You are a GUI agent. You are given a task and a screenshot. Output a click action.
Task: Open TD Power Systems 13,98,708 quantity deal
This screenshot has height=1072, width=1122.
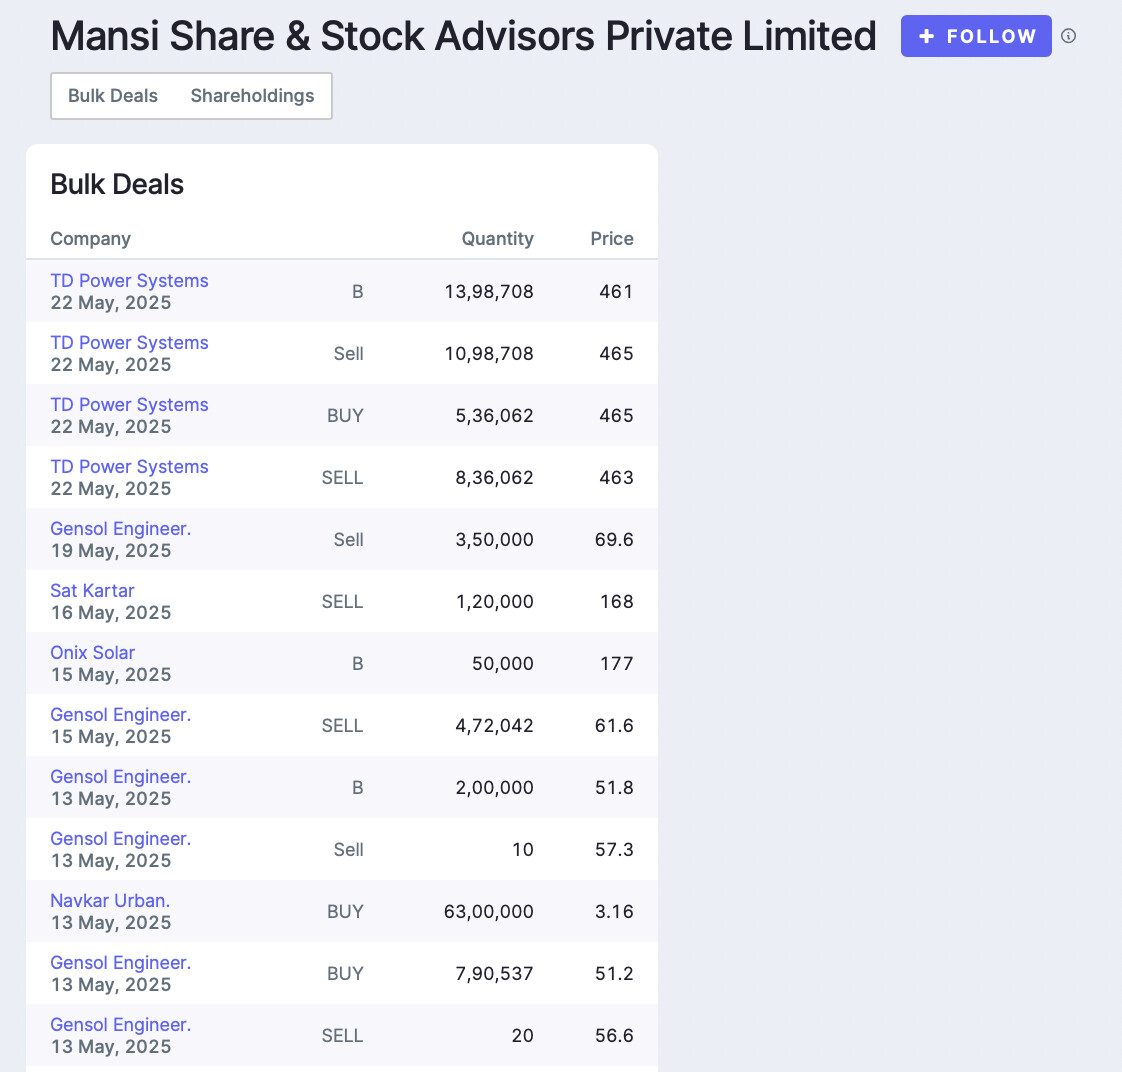pyautogui.click(x=129, y=281)
